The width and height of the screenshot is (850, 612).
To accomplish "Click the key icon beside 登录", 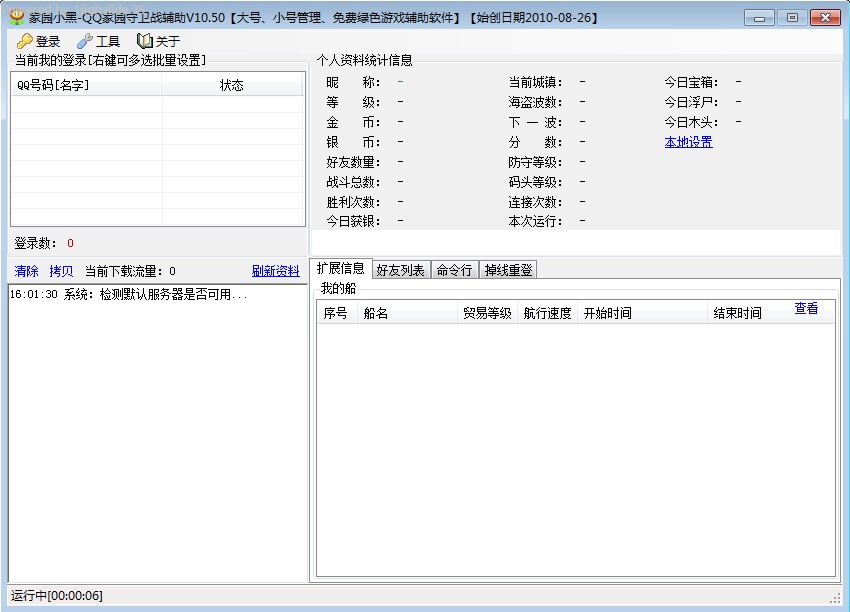I will [24, 41].
